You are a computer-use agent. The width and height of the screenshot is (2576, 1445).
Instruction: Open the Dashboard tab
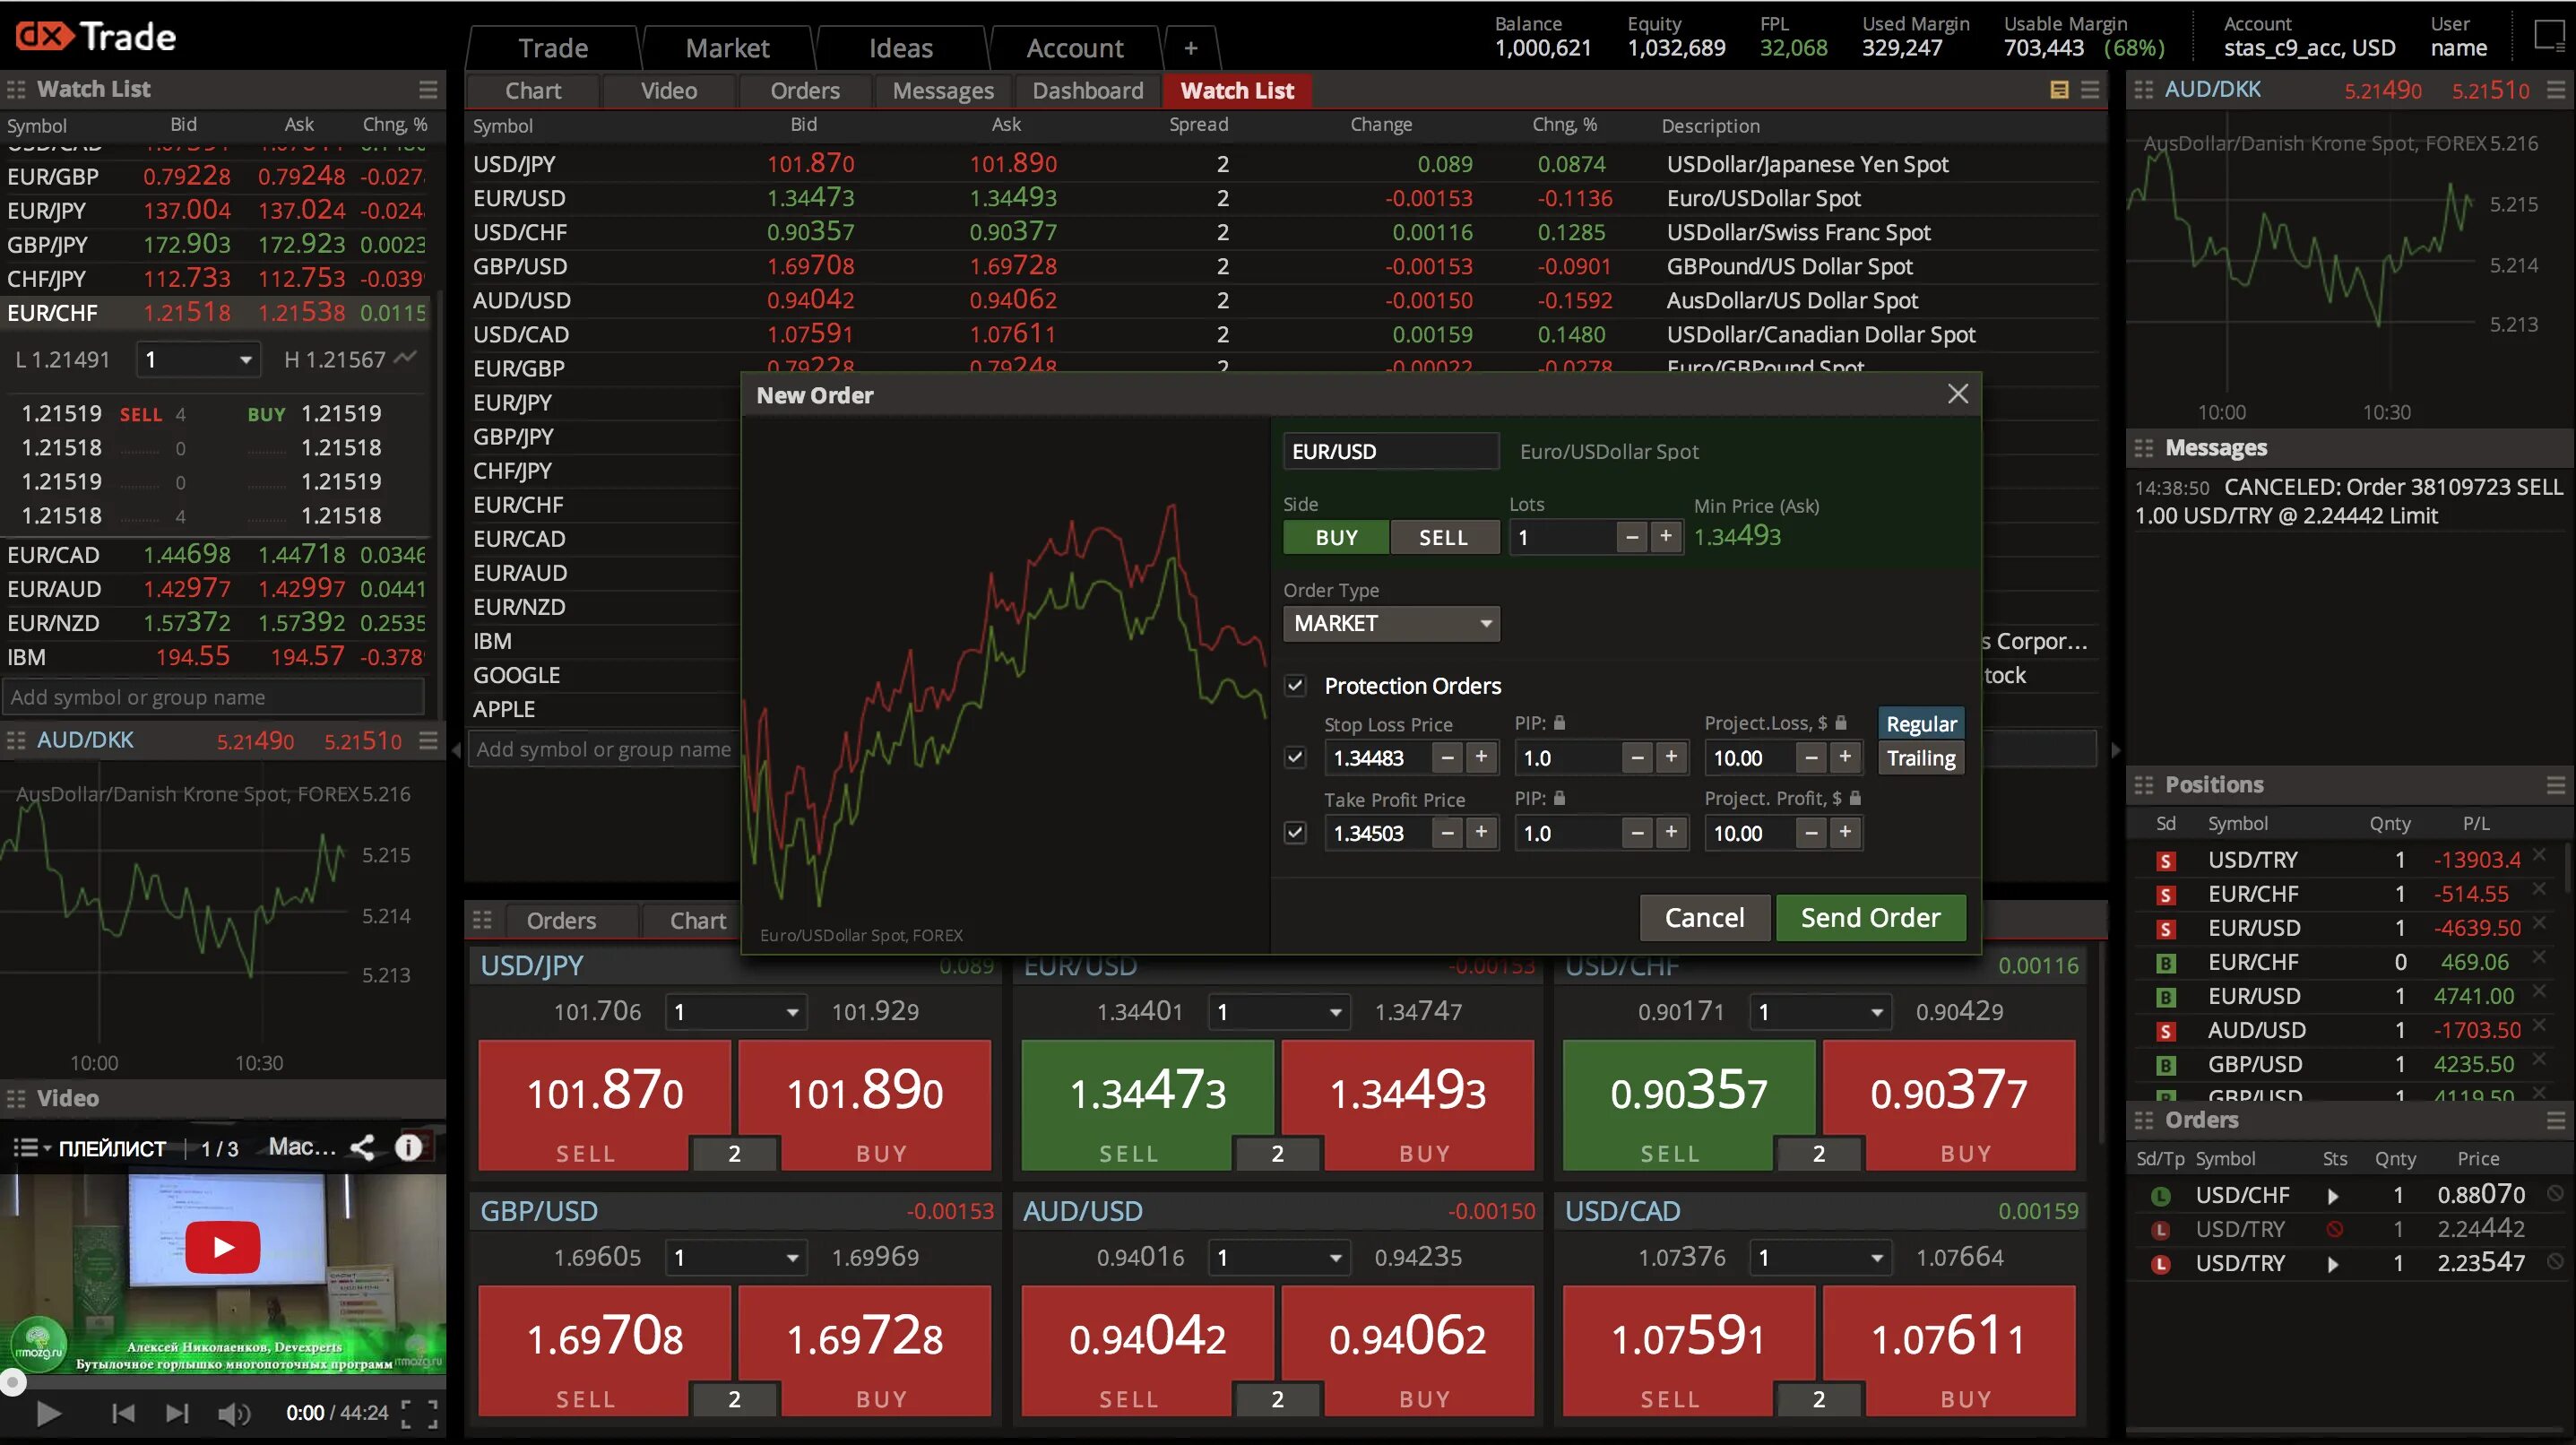coord(1087,91)
